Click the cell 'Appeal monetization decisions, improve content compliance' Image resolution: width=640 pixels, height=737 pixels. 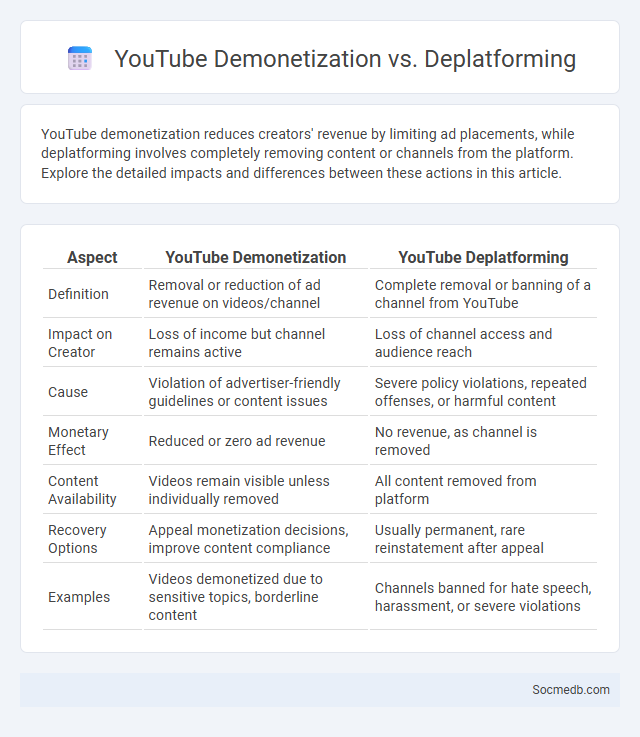[256, 539]
